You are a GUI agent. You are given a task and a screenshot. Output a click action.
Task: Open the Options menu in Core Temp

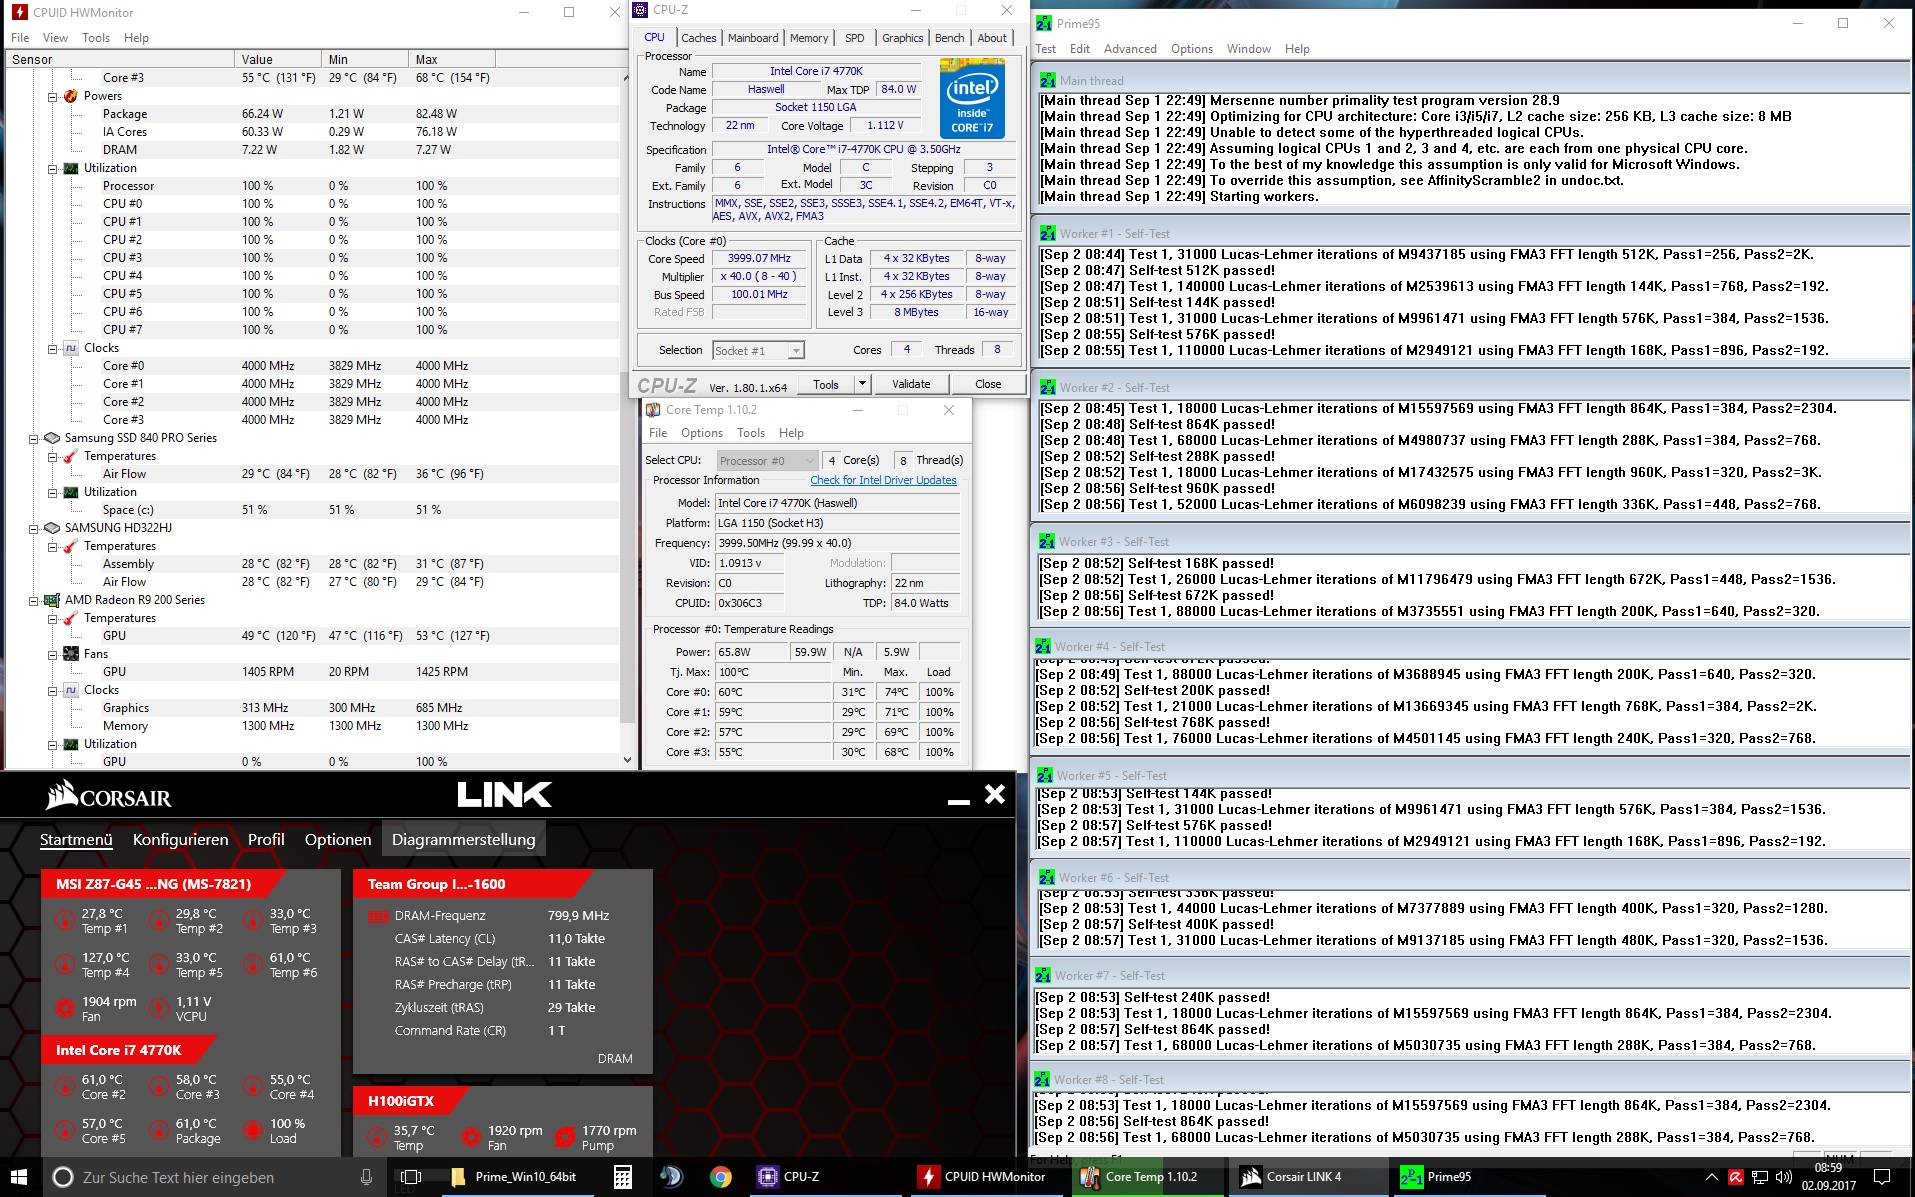(701, 433)
